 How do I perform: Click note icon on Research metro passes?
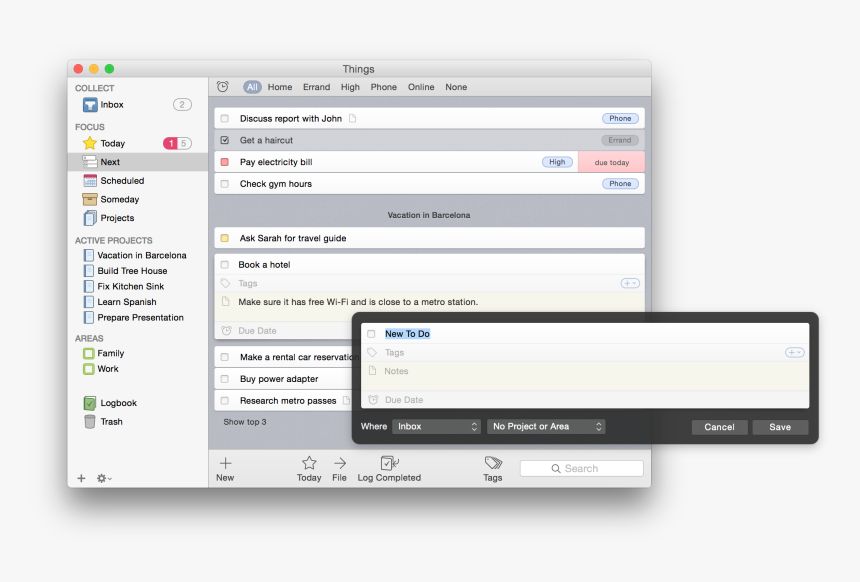click(x=346, y=400)
